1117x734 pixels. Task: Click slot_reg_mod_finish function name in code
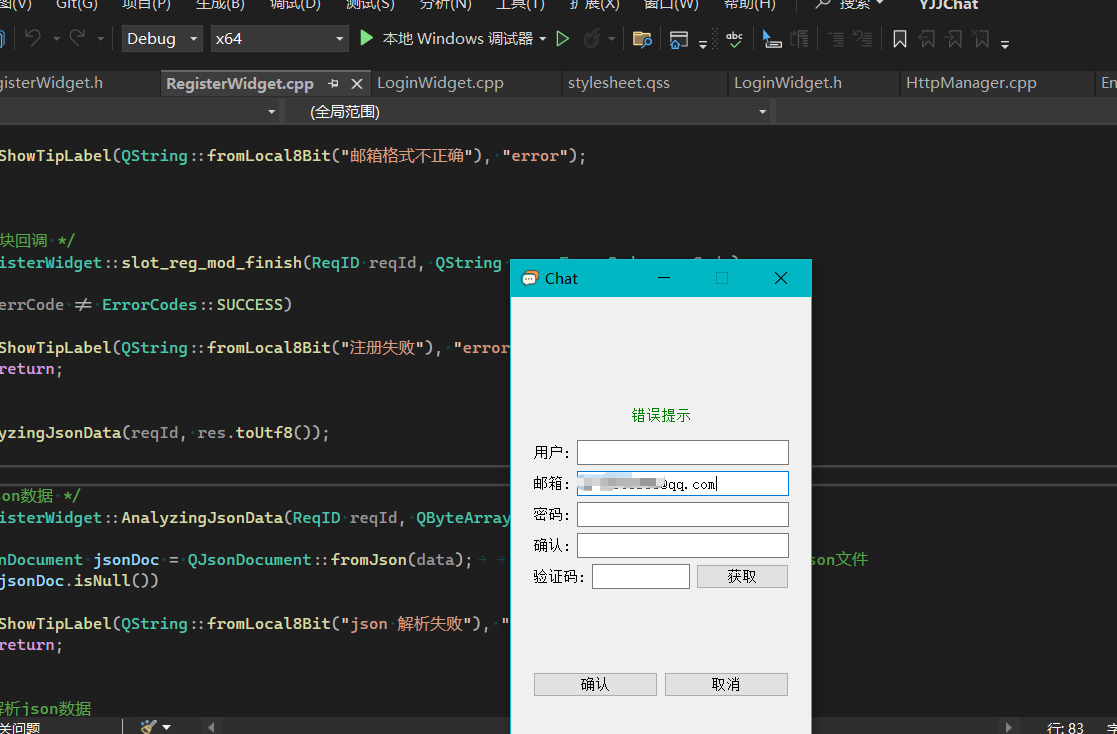pyautogui.click(x=212, y=263)
